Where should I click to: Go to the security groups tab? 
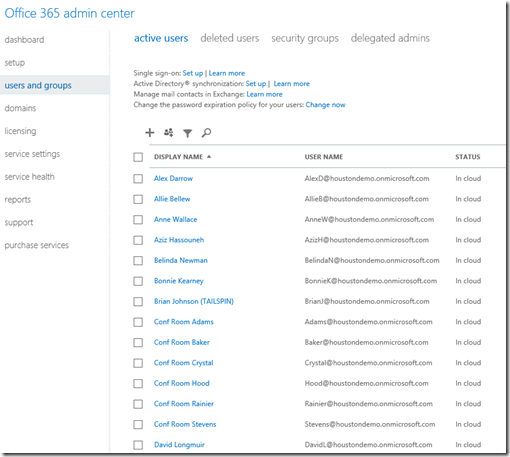(305, 39)
